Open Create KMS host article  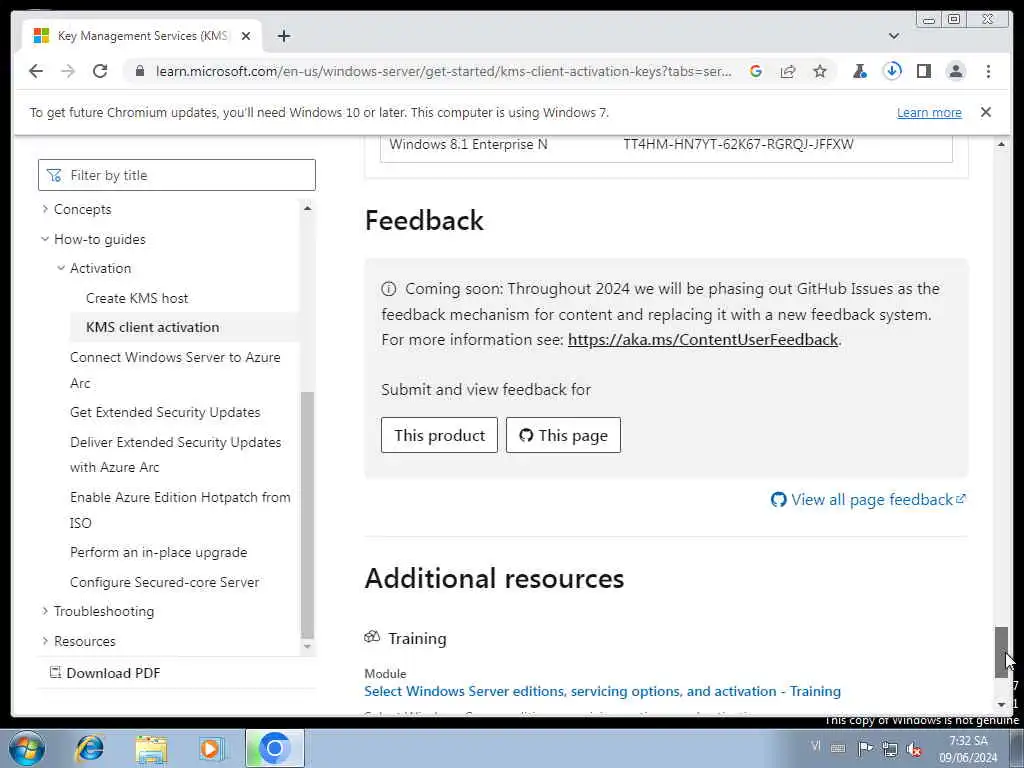136,298
